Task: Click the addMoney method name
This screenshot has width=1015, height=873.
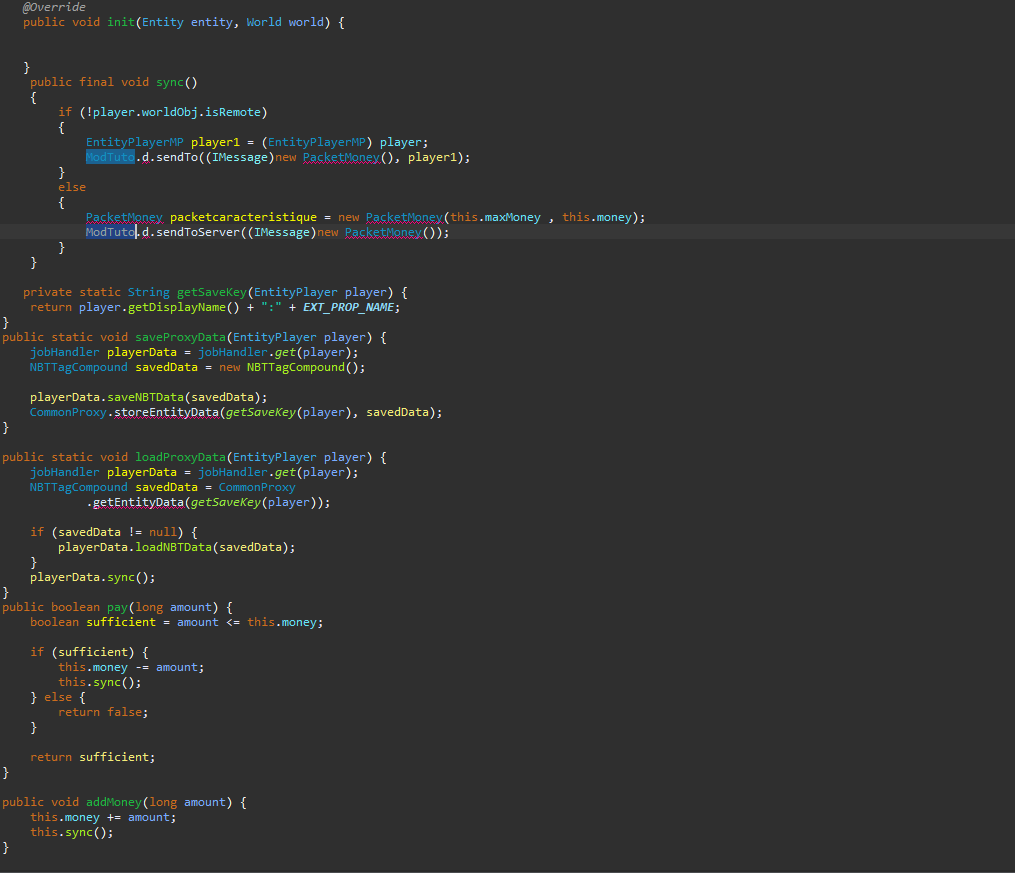Action: pyautogui.click(x=110, y=802)
